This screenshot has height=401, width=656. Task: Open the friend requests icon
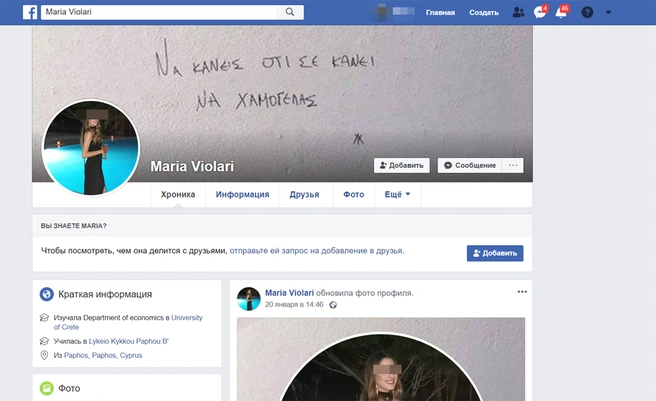518,13
